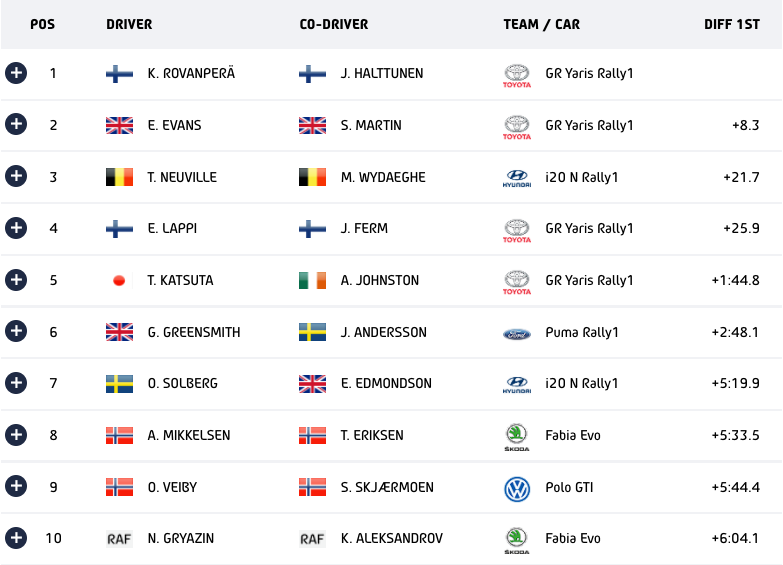This screenshot has width=783, height=565.
Task: Expand the row for K. Rovanperä
Action: tap(15, 73)
